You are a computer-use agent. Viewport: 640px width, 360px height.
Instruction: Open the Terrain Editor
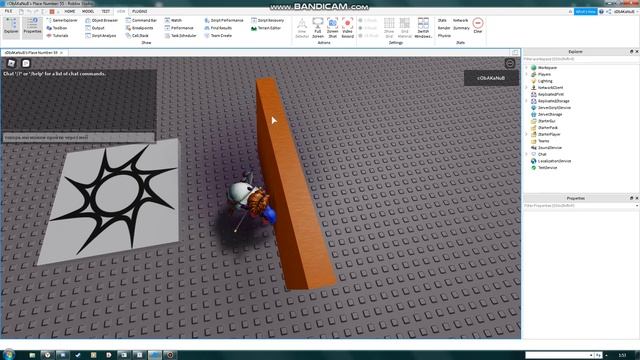point(266,28)
